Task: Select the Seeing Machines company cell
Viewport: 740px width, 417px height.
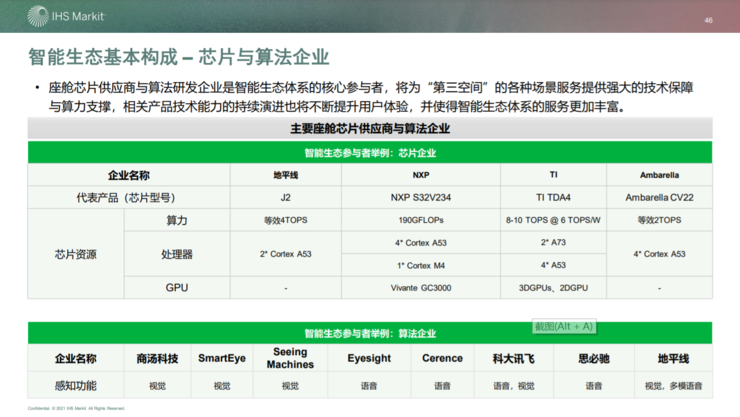Action: click(290, 359)
